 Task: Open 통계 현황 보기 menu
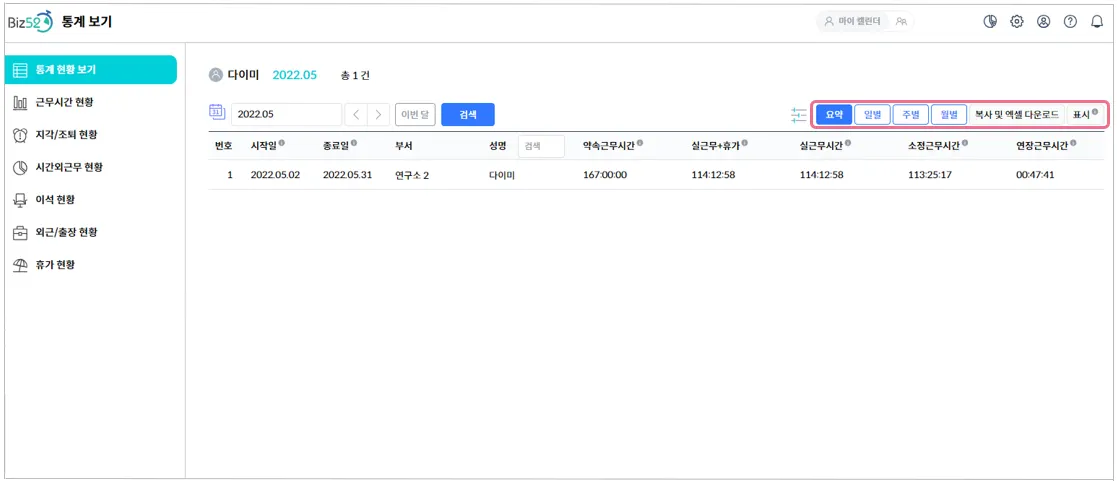point(90,70)
